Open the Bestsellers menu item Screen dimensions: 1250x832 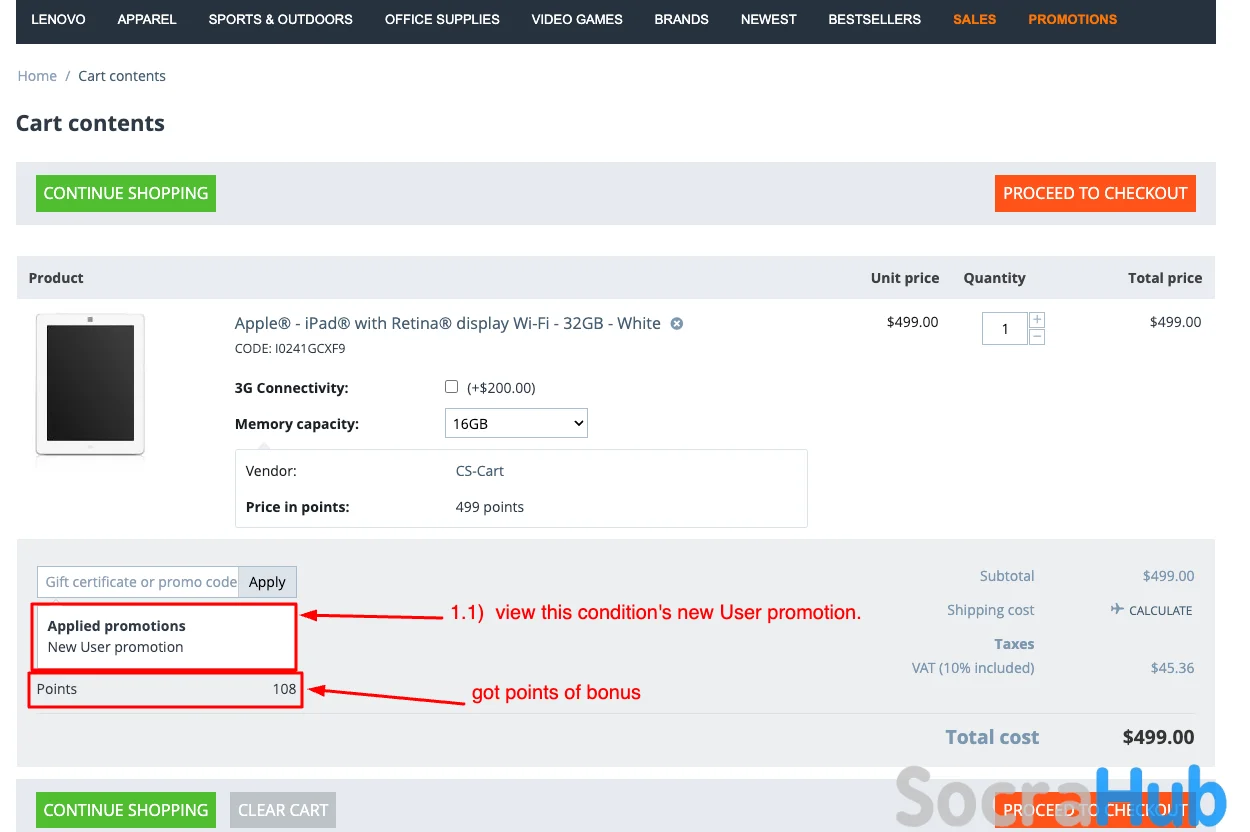[x=874, y=19]
